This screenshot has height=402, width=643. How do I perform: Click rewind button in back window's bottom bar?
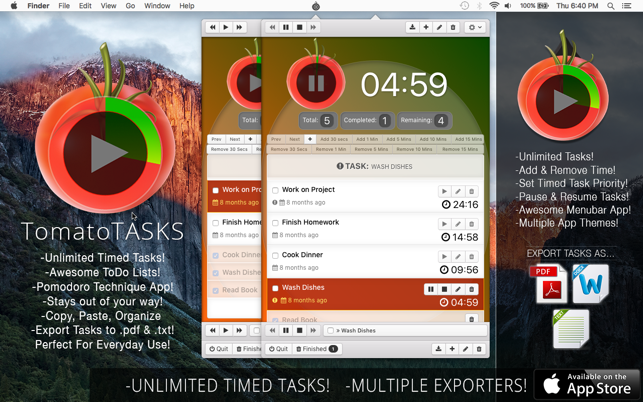(x=212, y=330)
